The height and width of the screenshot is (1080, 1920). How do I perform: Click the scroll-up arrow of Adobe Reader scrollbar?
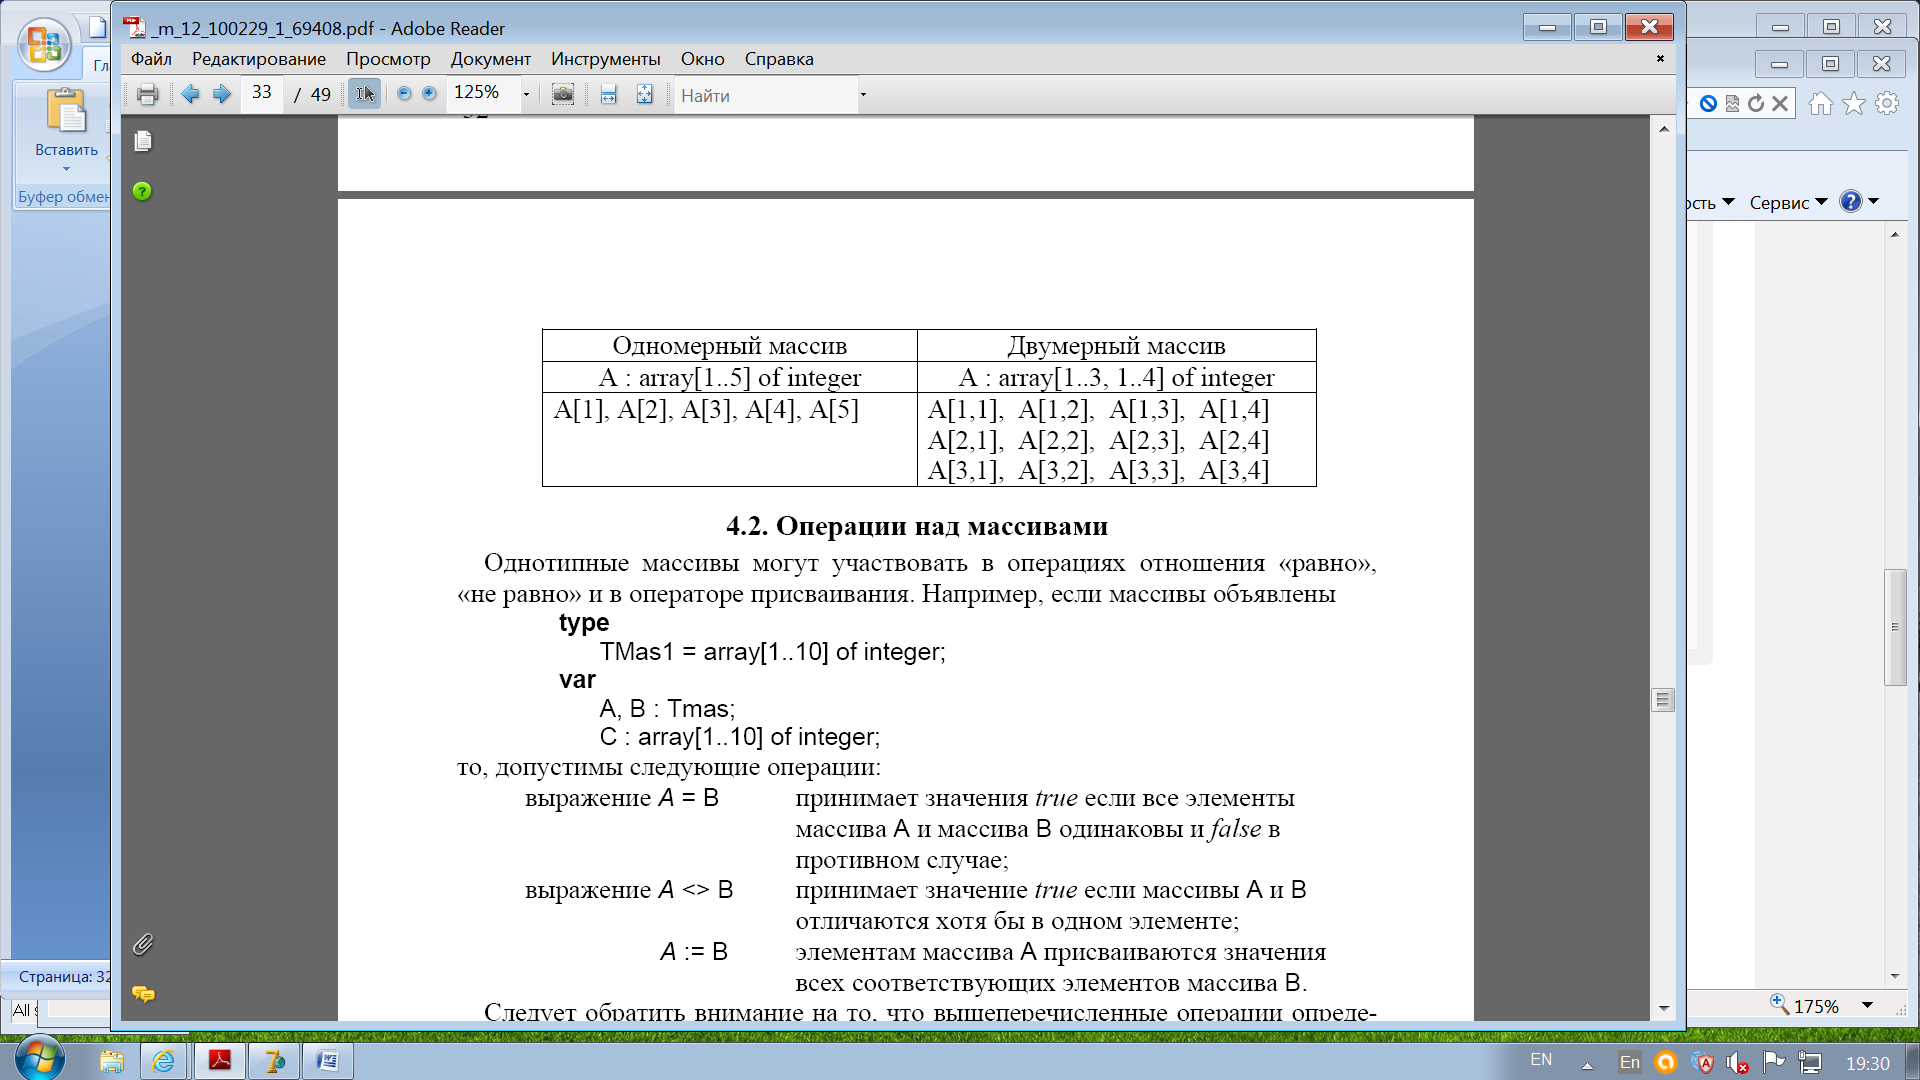point(1663,129)
